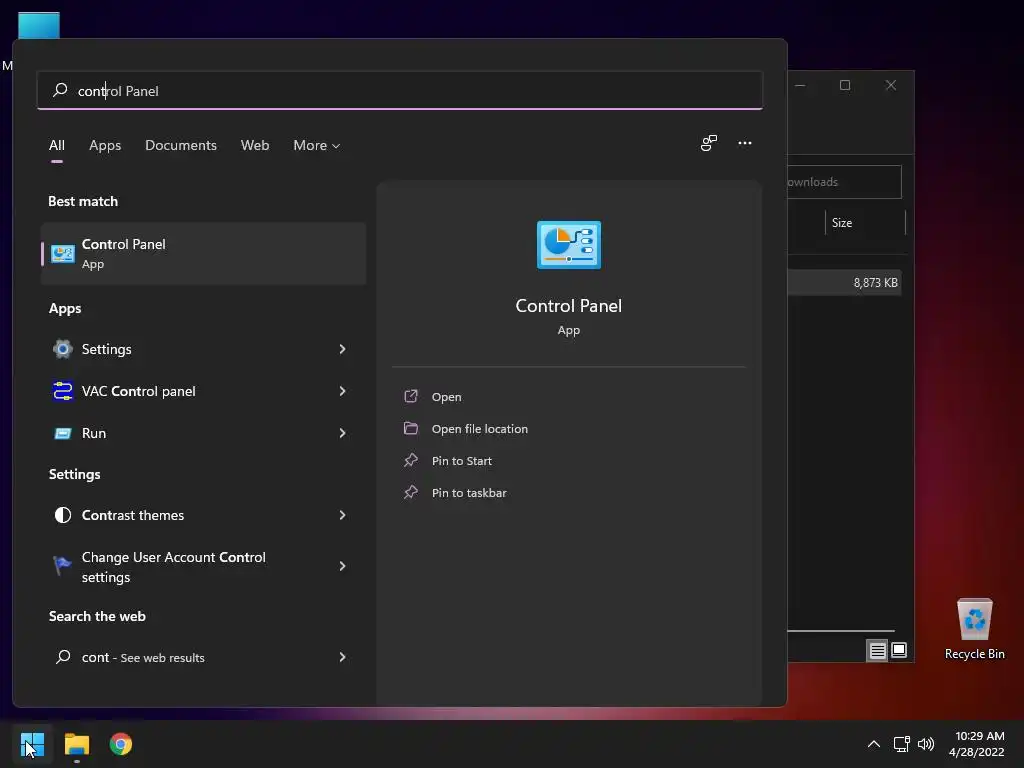Expand the cont web results arrow
Viewport: 1024px width, 768px height.
click(x=342, y=657)
